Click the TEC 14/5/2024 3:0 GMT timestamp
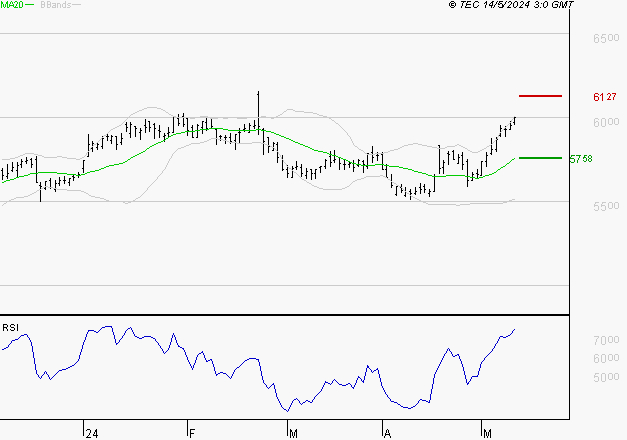The height and width of the screenshot is (440, 627). [511, 5]
